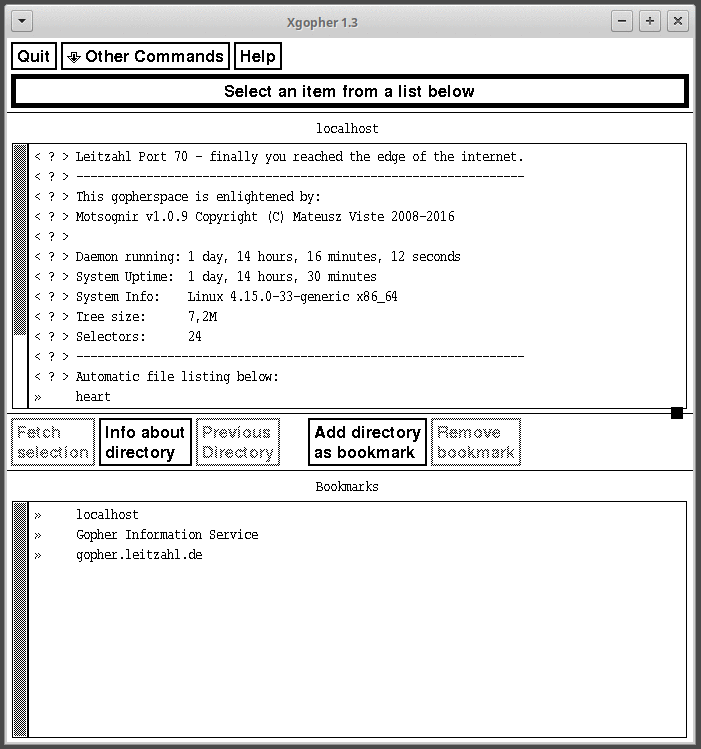Select the localhost bookmark
Viewport: 701px width, 749px height.
point(107,515)
